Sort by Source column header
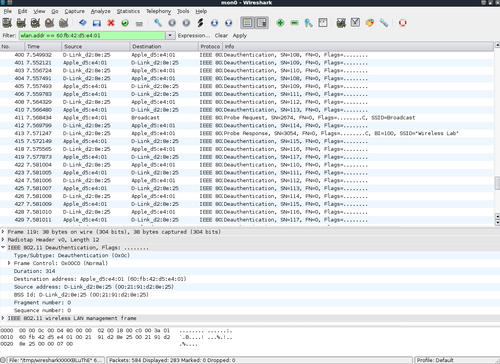This screenshot has height=364, width=500. [96, 46]
